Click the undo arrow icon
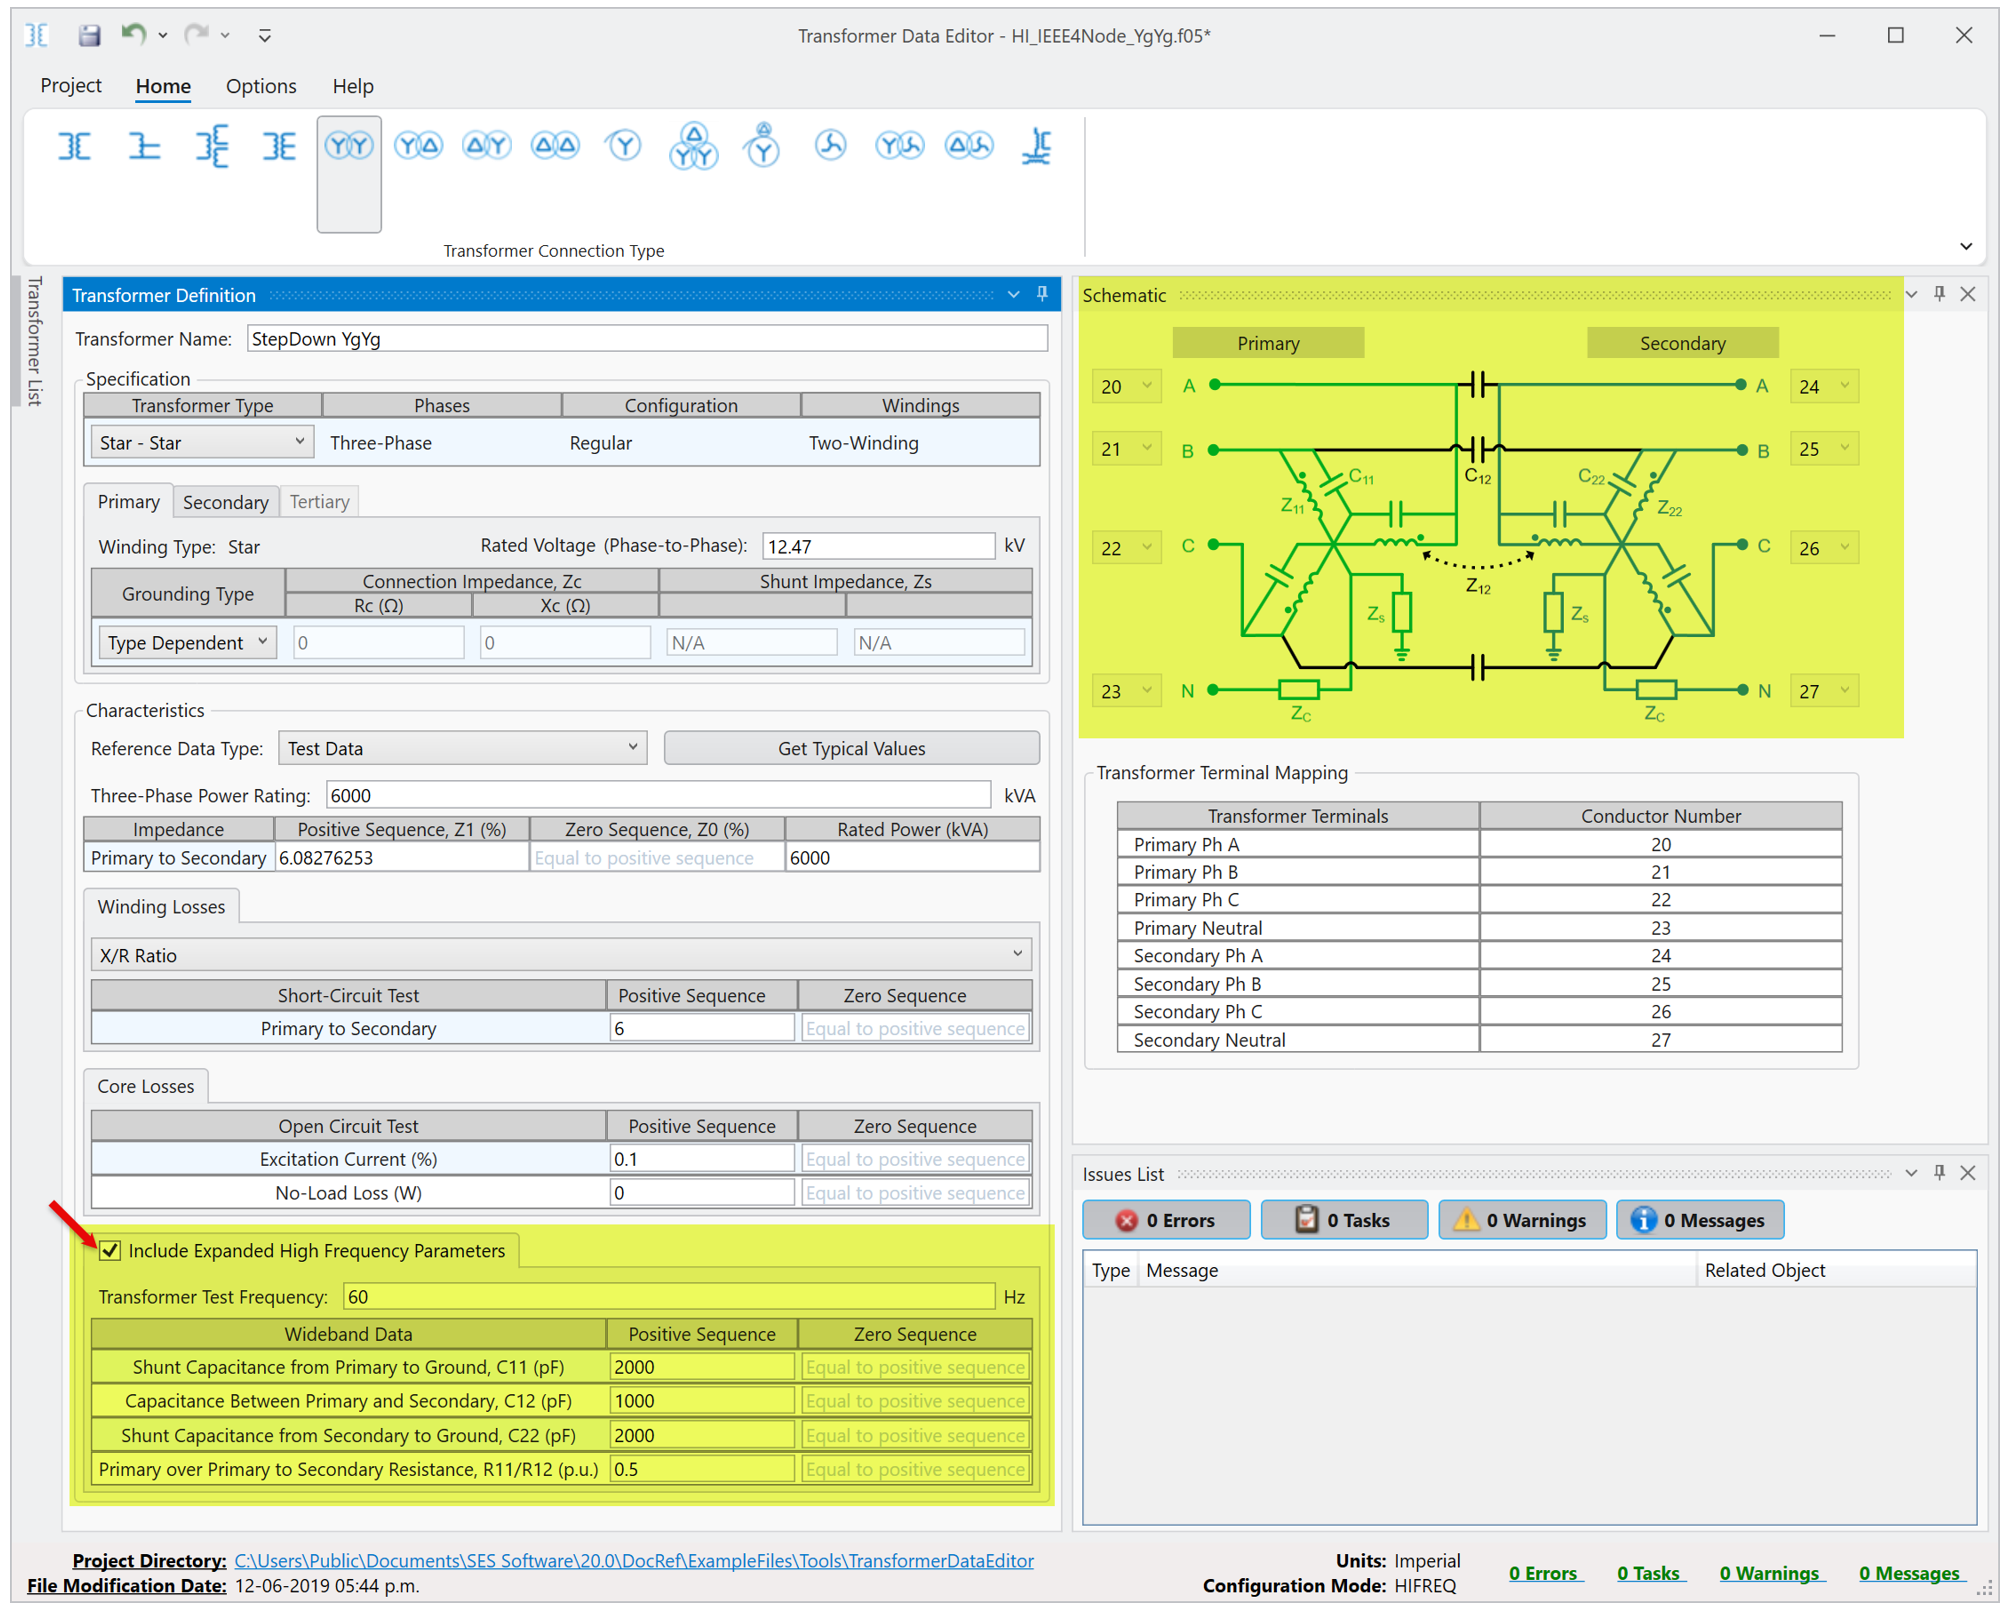This screenshot has width=2005, height=1606. [133, 35]
